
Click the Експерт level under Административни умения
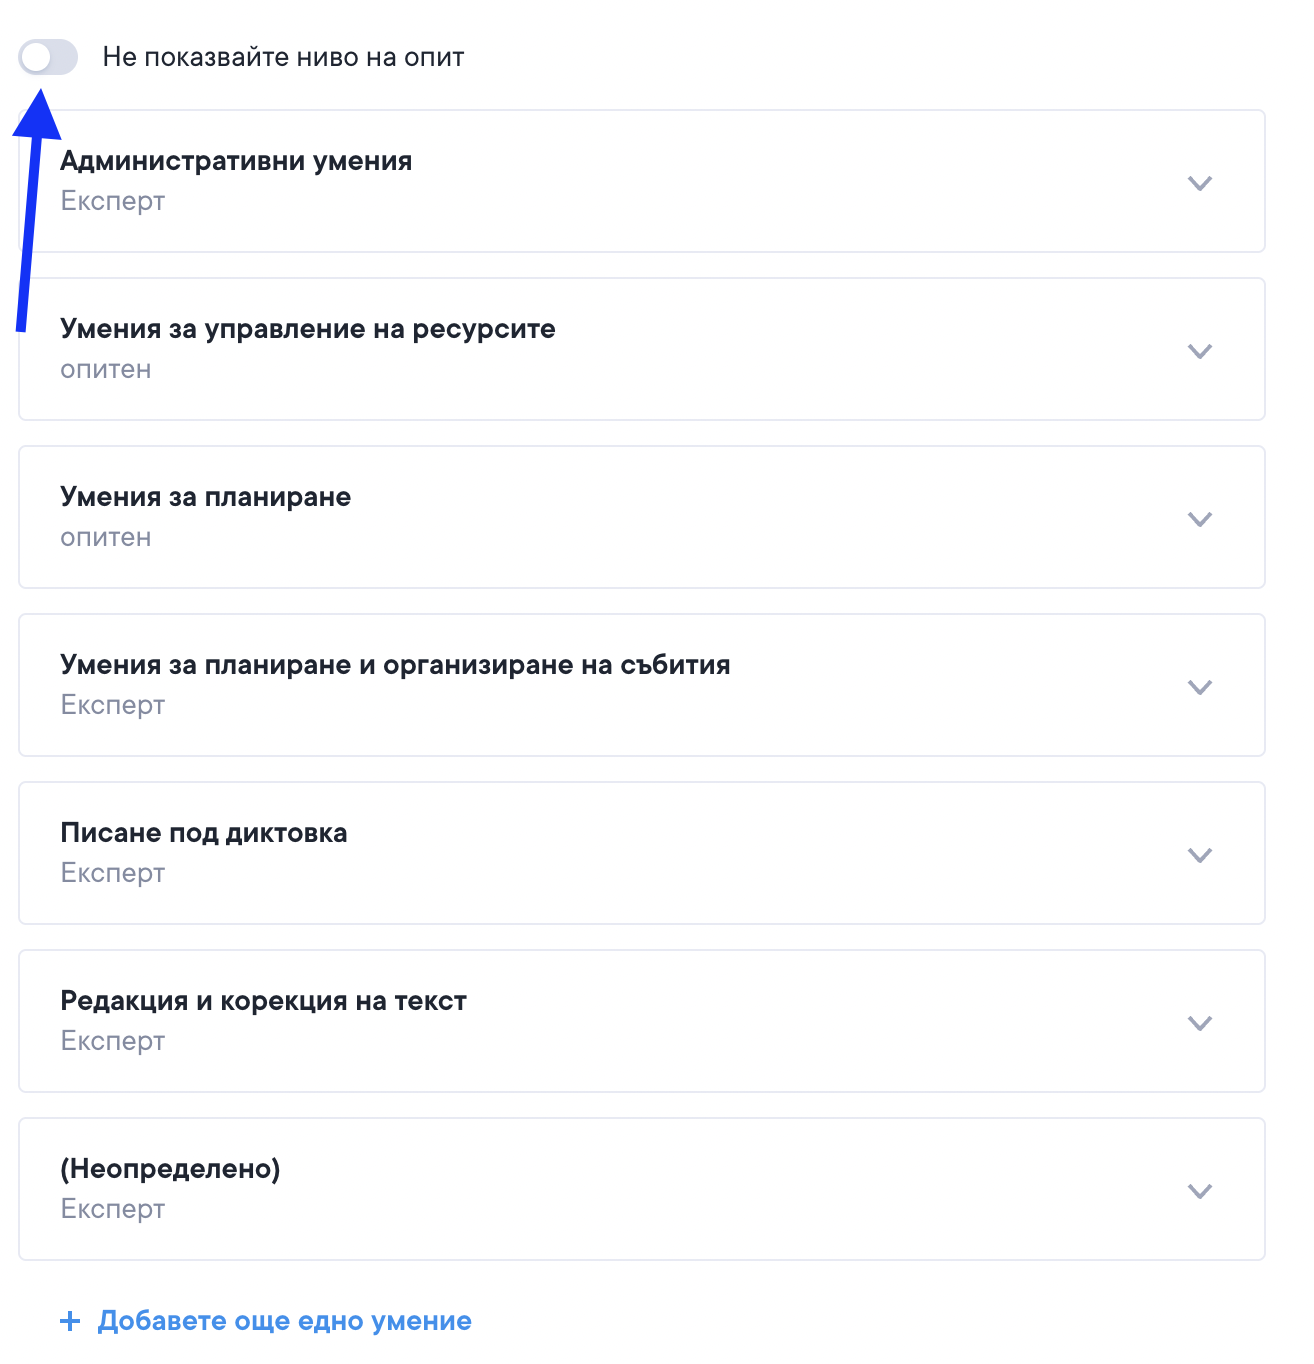[x=112, y=201]
